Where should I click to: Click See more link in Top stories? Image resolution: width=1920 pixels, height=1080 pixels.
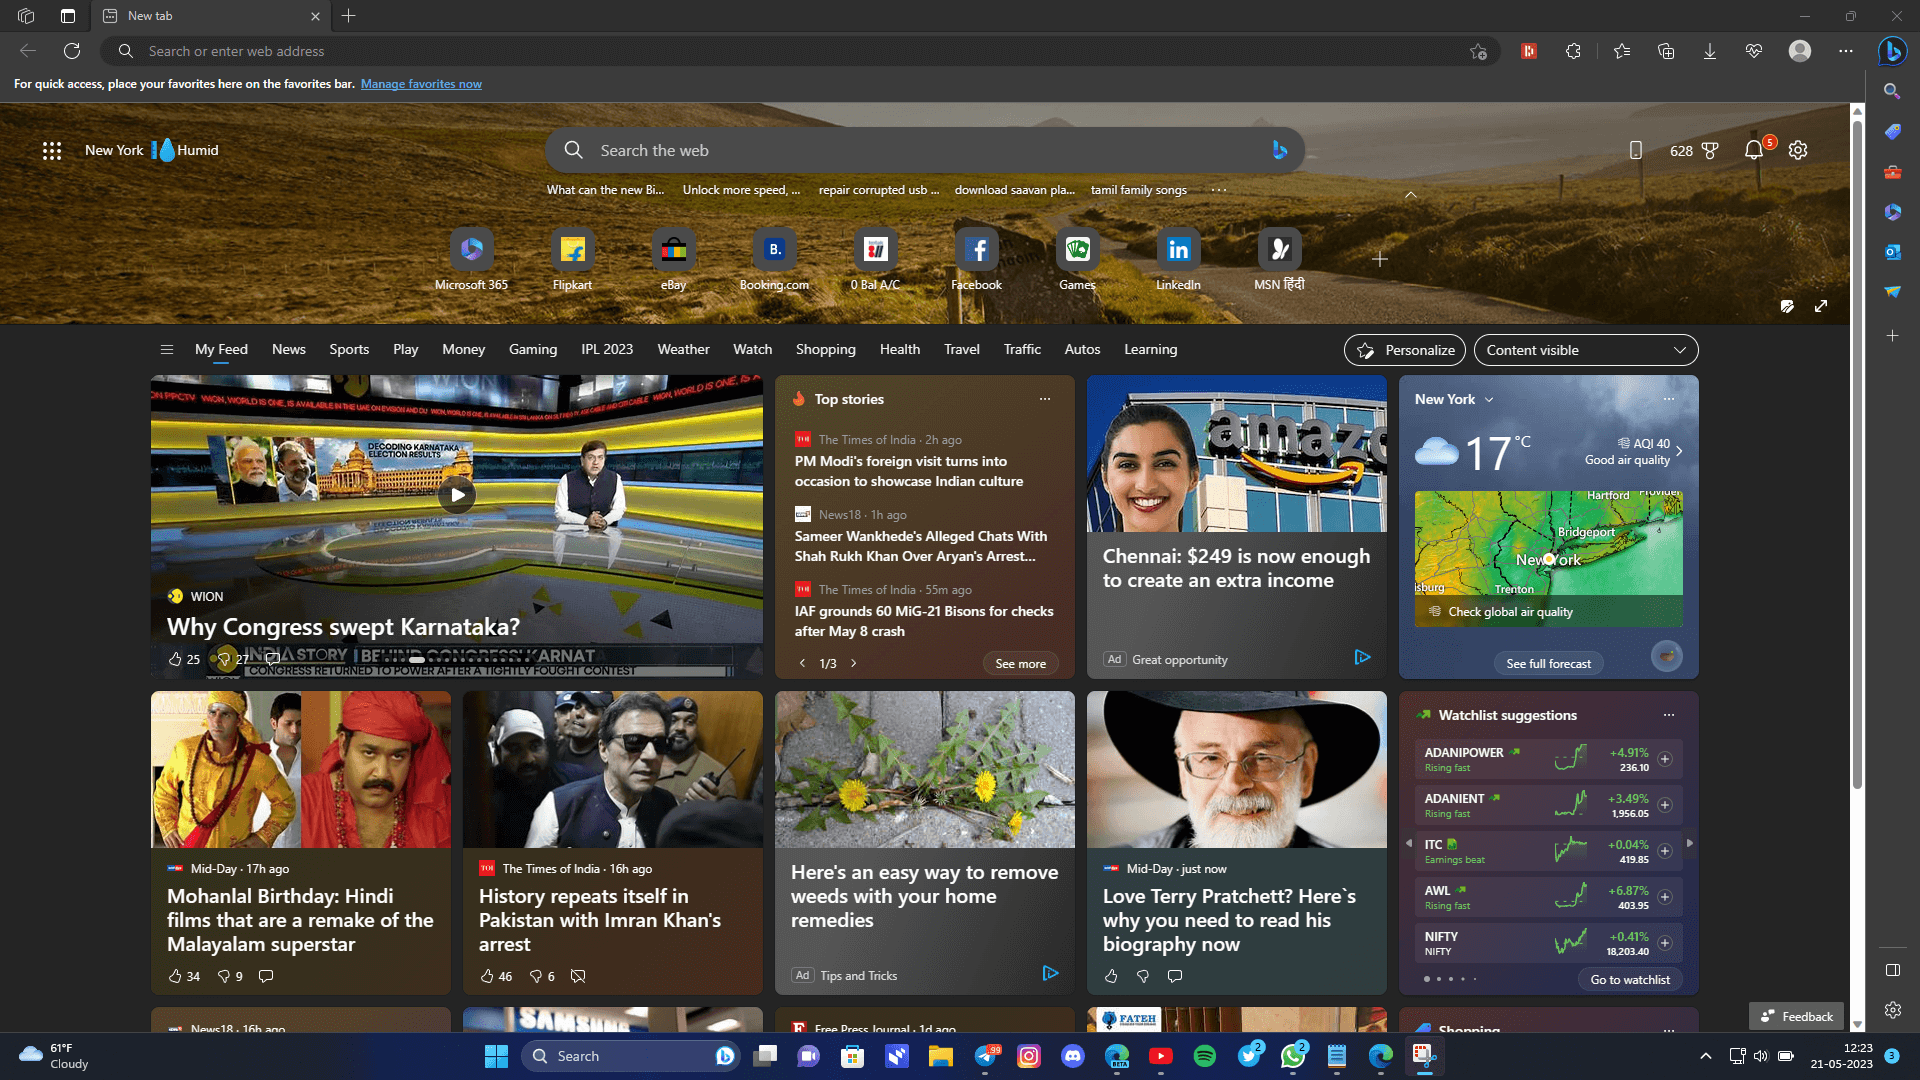click(1021, 663)
